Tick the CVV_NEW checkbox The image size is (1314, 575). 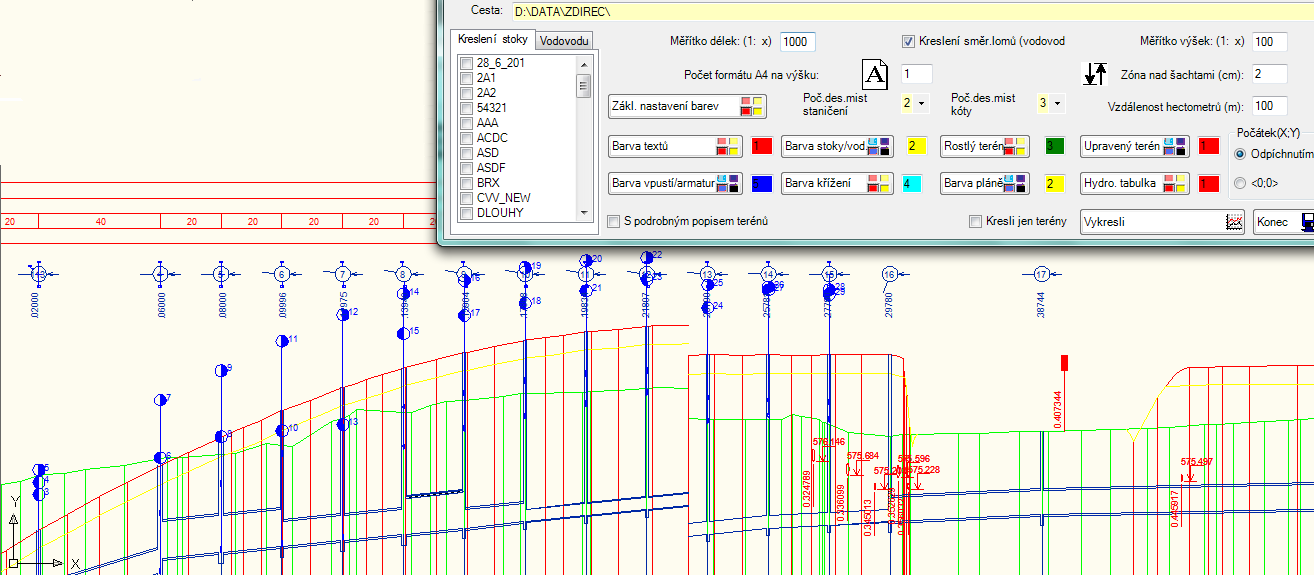point(466,198)
